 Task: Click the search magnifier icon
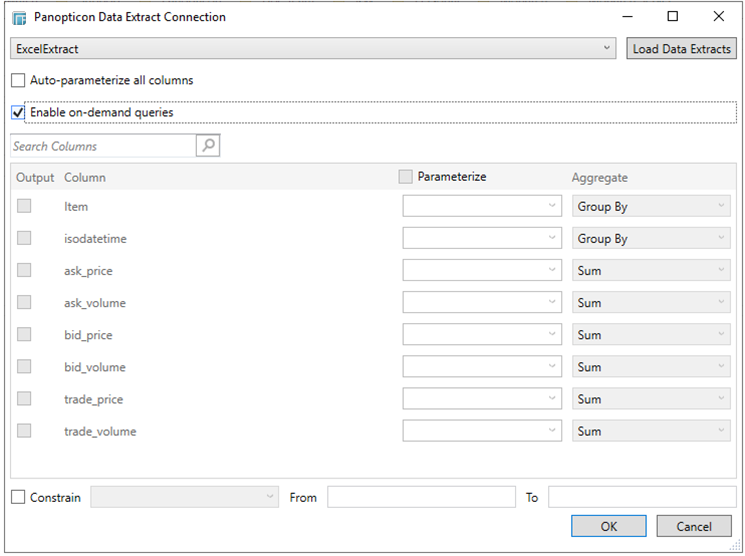[208, 146]
